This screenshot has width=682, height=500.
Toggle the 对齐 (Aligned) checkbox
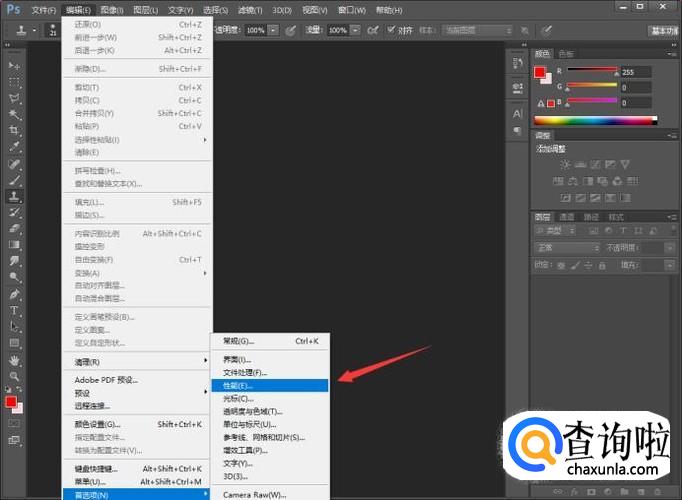[x=392, y=31]
